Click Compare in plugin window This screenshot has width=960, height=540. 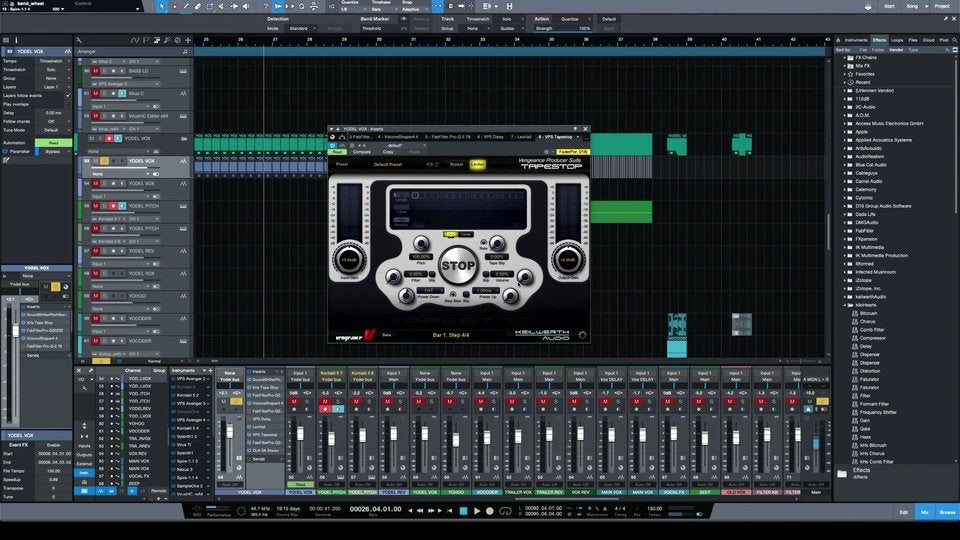(x=361, y=152)
